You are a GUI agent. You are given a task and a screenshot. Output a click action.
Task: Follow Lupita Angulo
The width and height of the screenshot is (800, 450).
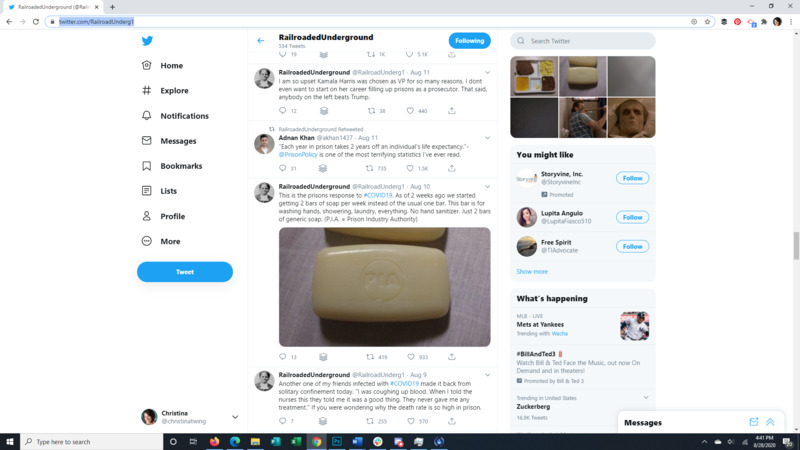(x=632, y=217)
